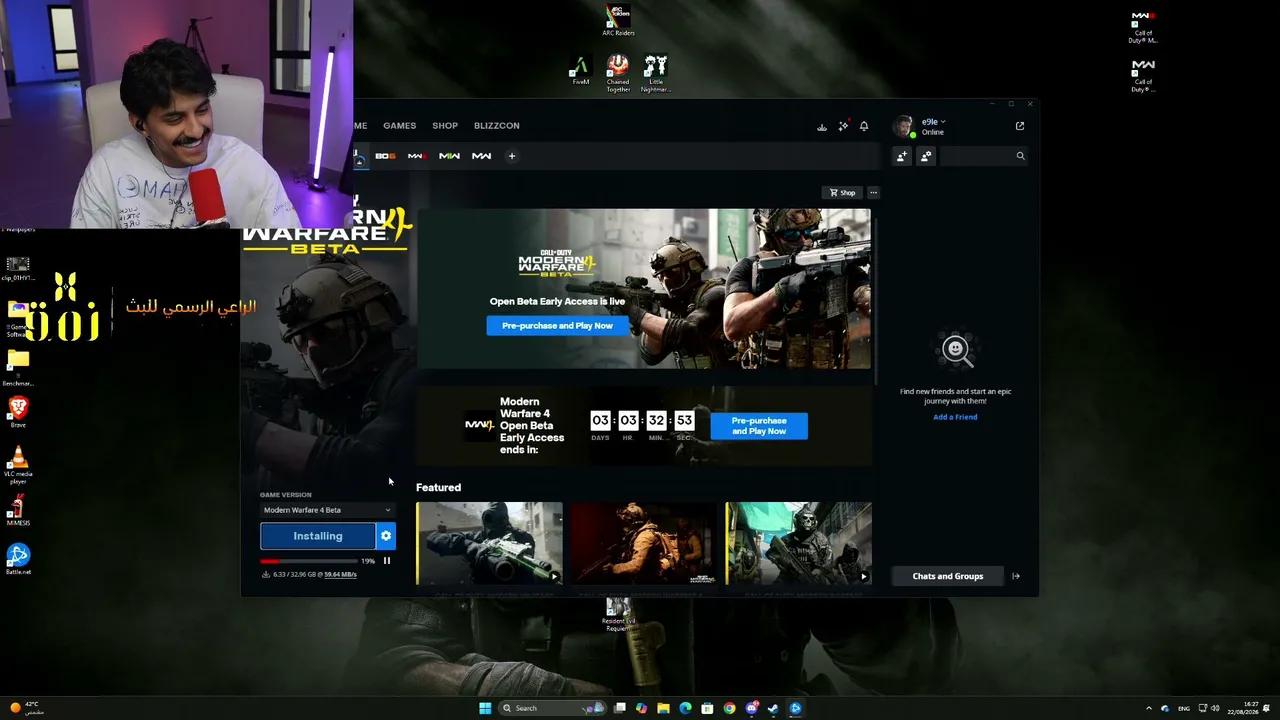Open Resident Evil Requiem desktop shortcut

(618, 615)
